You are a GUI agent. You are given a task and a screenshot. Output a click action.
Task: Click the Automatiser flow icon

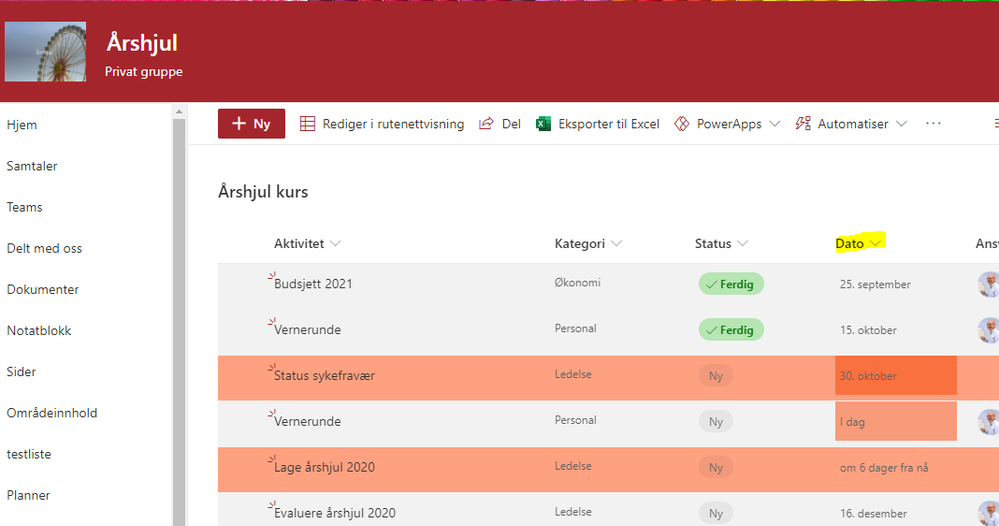pyautogui.click(x=803, y=124)
